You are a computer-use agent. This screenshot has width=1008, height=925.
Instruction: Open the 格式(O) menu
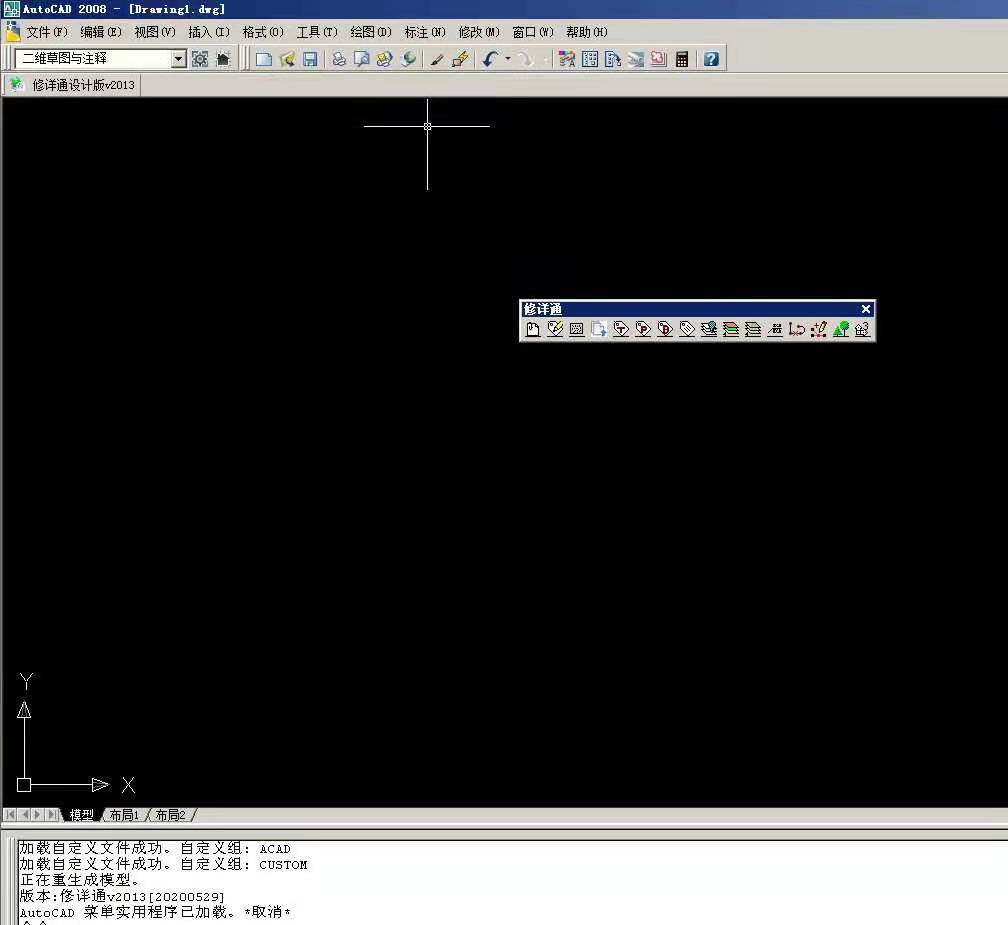tap(262, 32)
